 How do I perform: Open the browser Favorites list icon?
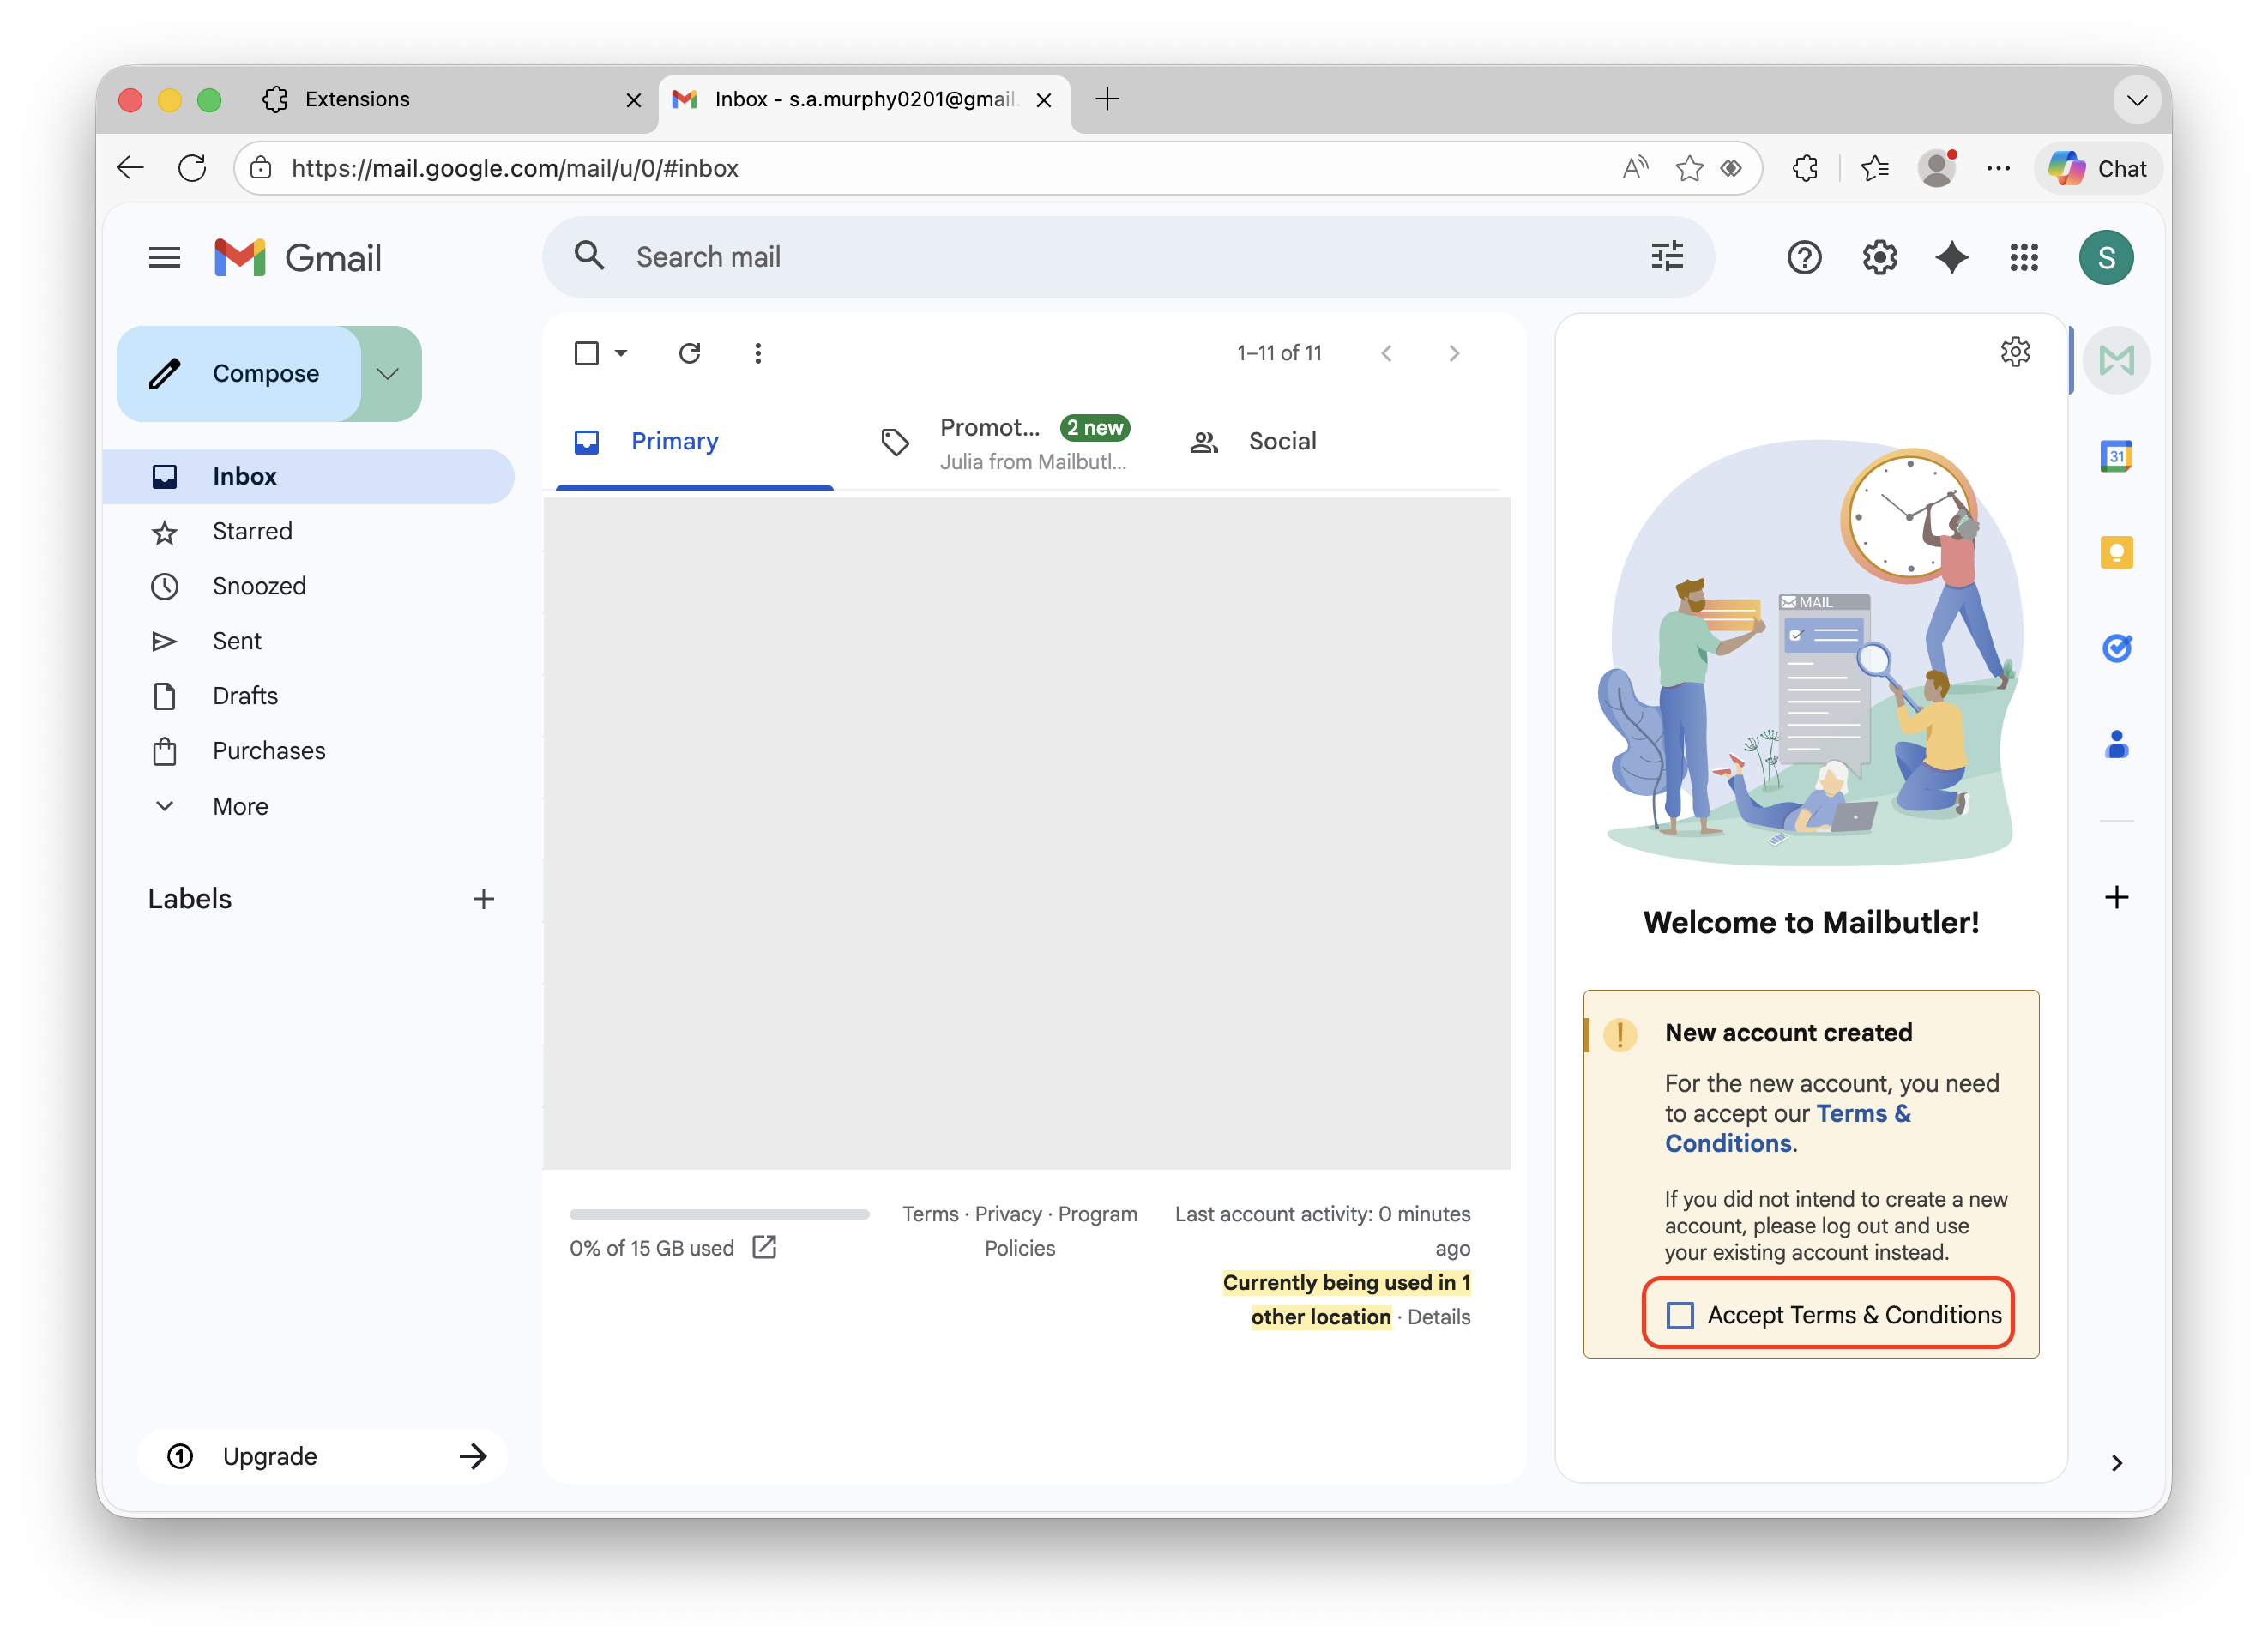pyautogui.click(x=1875, y=168)
